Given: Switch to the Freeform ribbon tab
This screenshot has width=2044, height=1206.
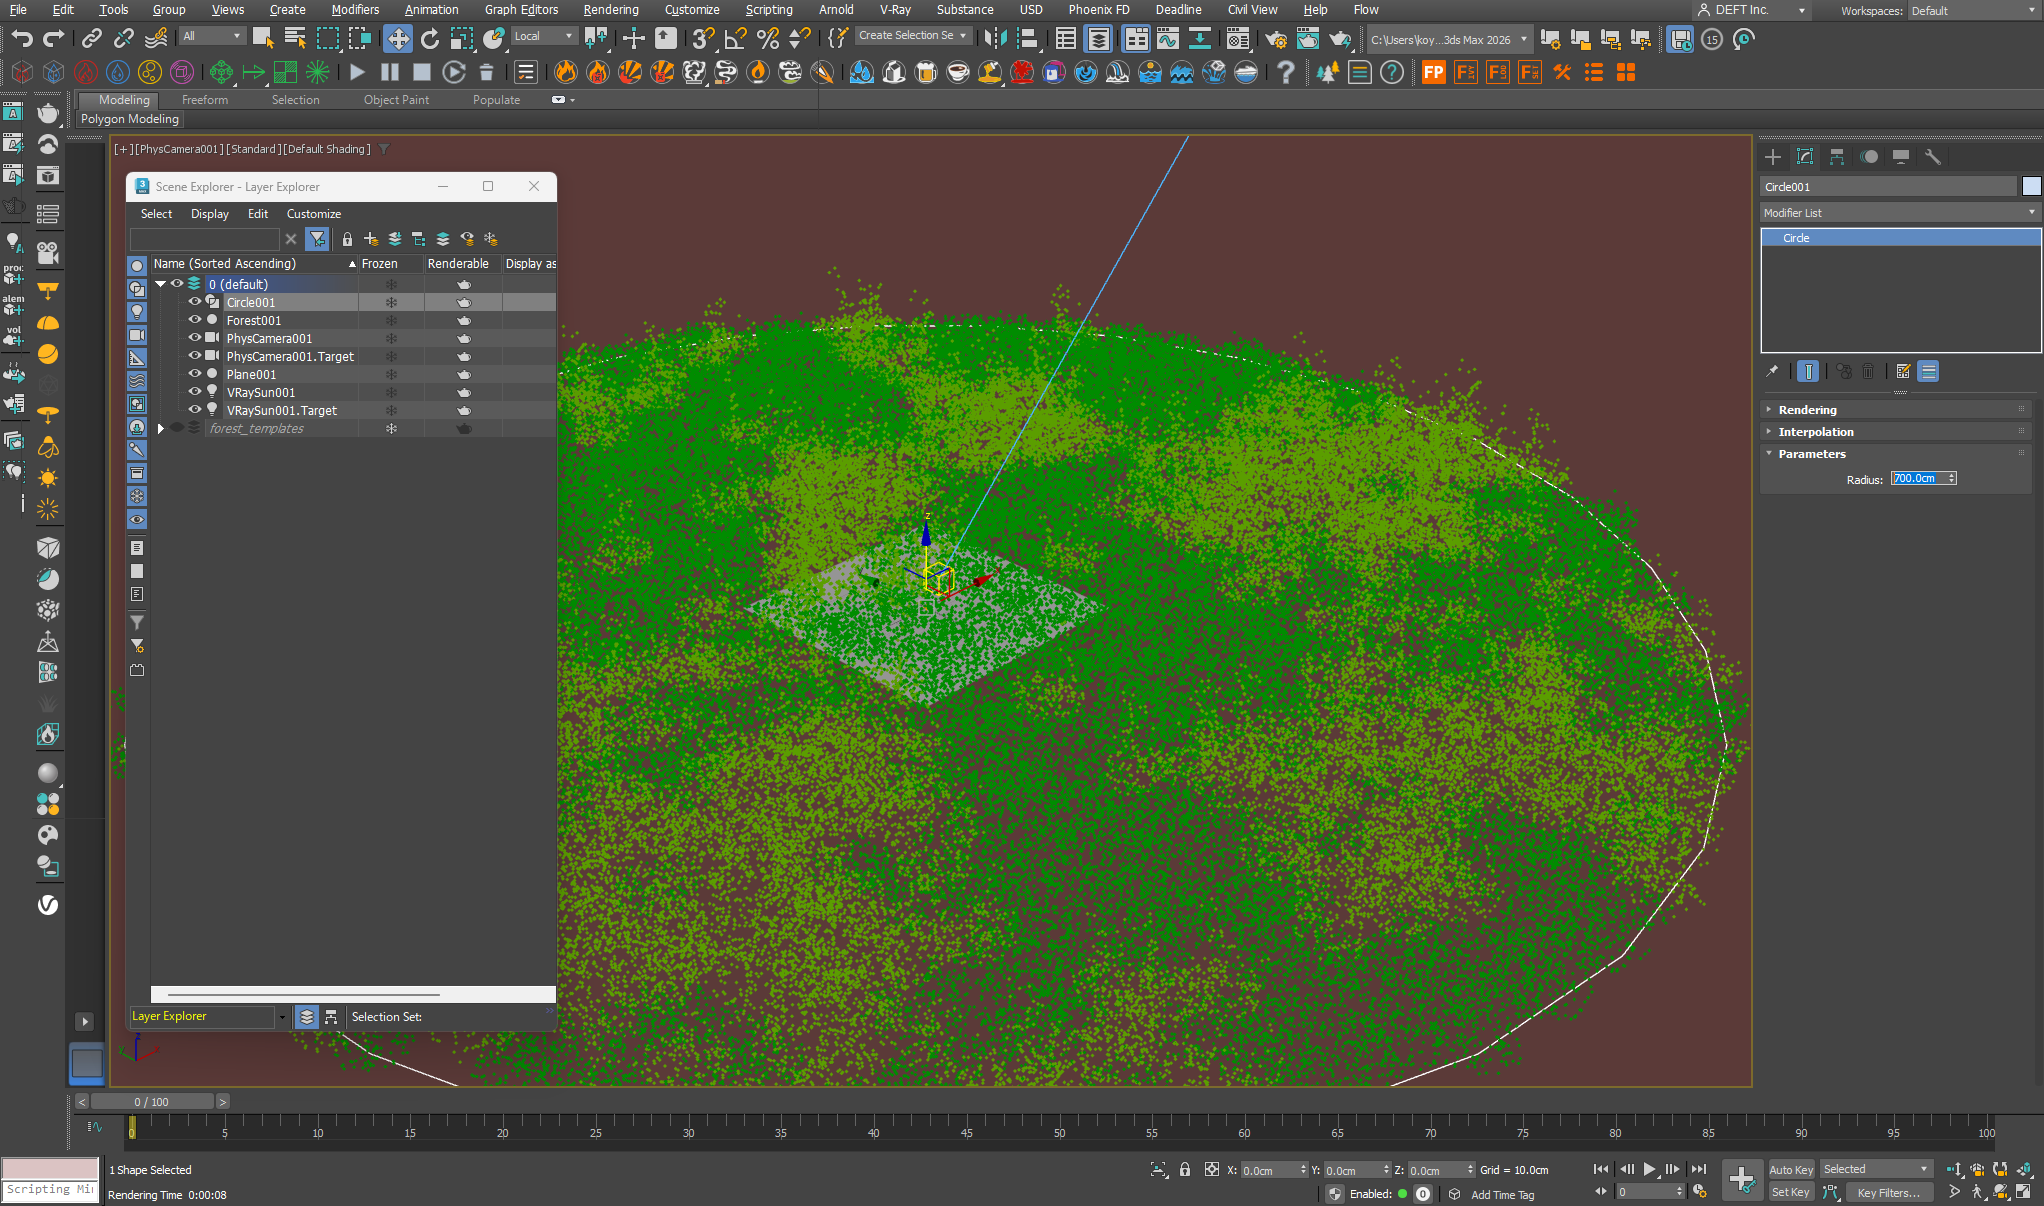Looking at the screenshot, I should pyautogui.click(x=205, y=100).
